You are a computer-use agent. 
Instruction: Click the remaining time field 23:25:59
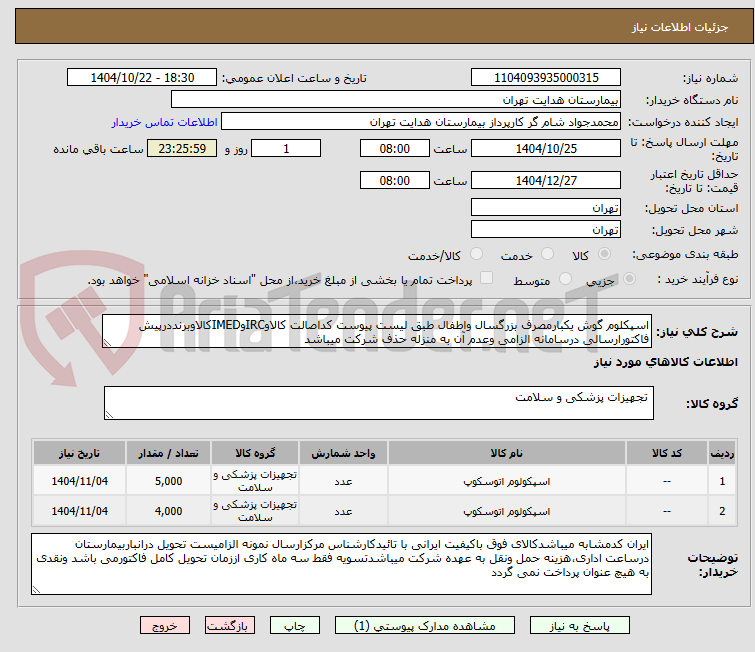pyautogui.click(x=182, y=148)
